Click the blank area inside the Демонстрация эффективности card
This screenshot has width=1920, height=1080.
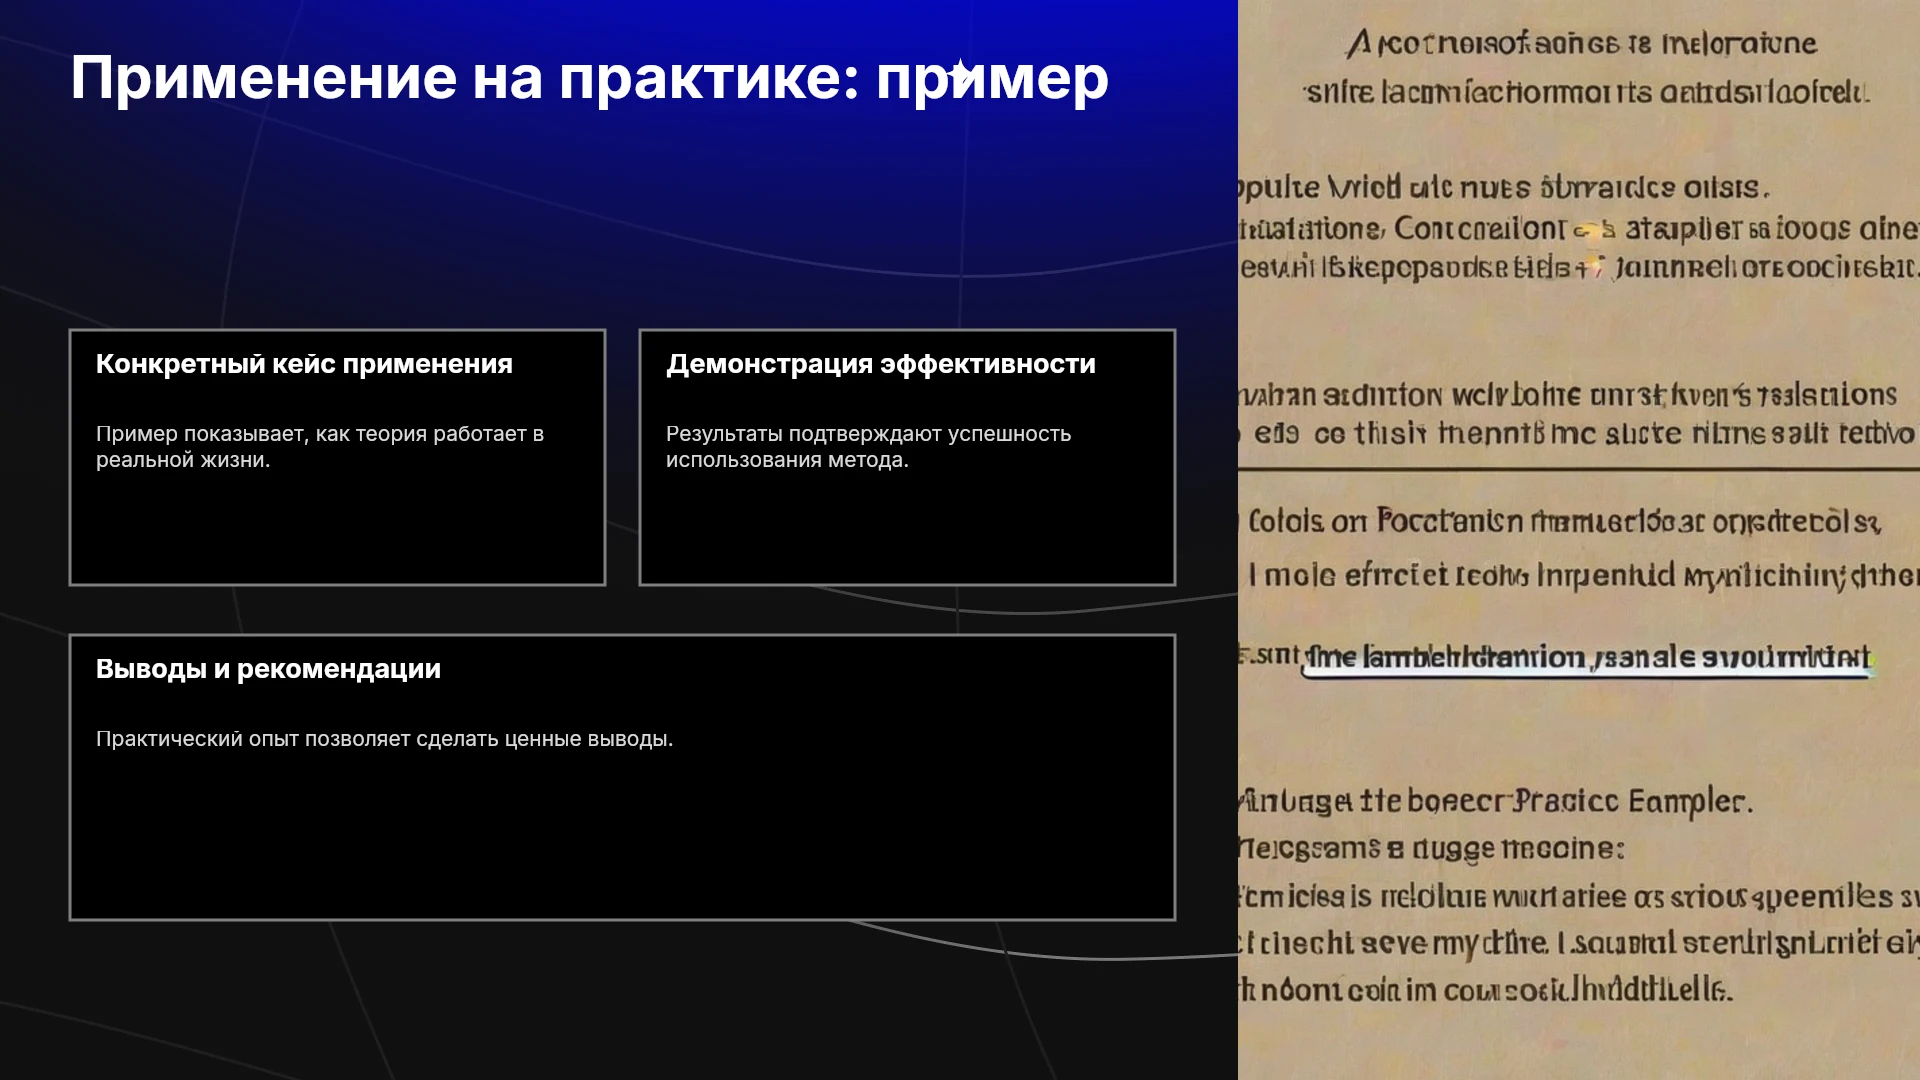(x=907, y=528)
